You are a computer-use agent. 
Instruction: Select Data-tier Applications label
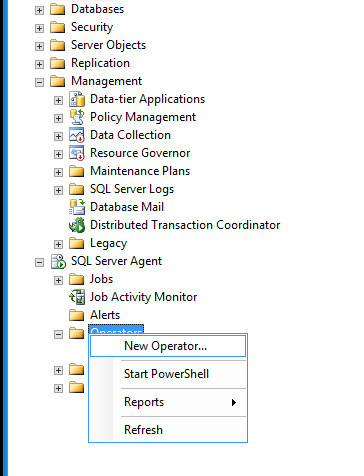(147, 99)
